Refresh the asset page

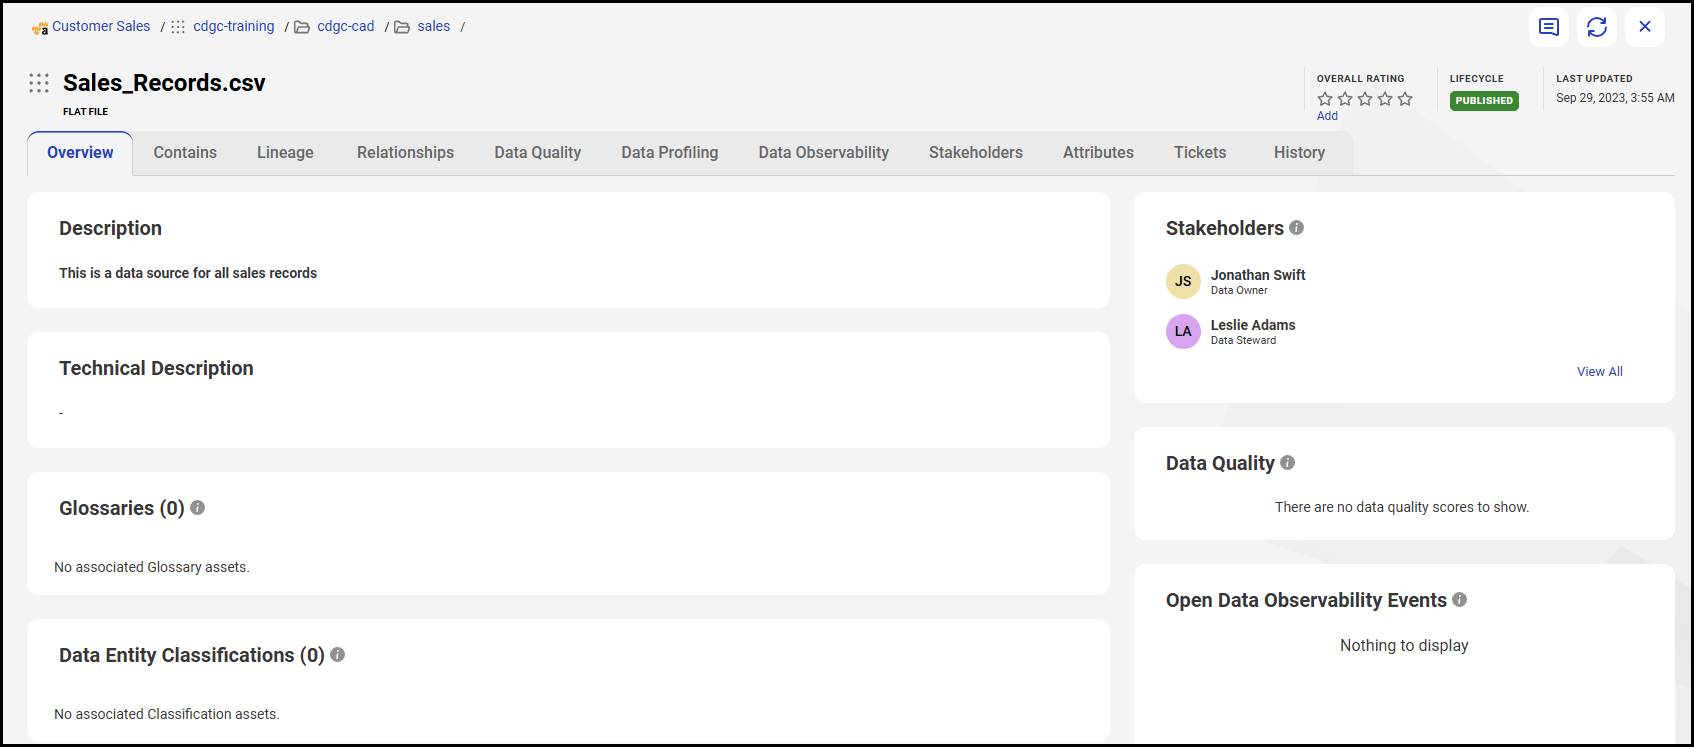coord(1597,27)
